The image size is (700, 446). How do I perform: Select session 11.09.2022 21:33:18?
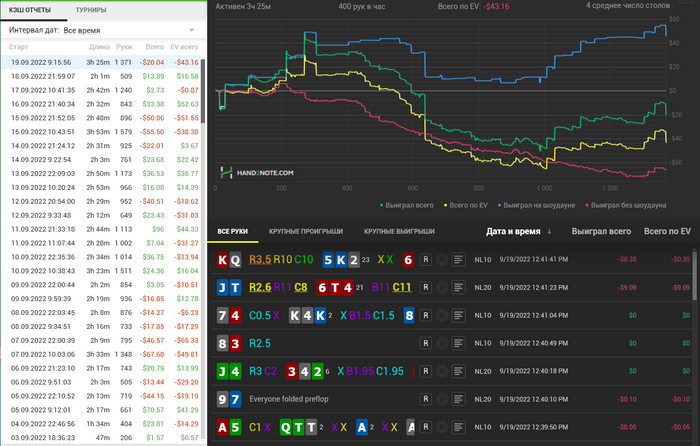point(102,229)
